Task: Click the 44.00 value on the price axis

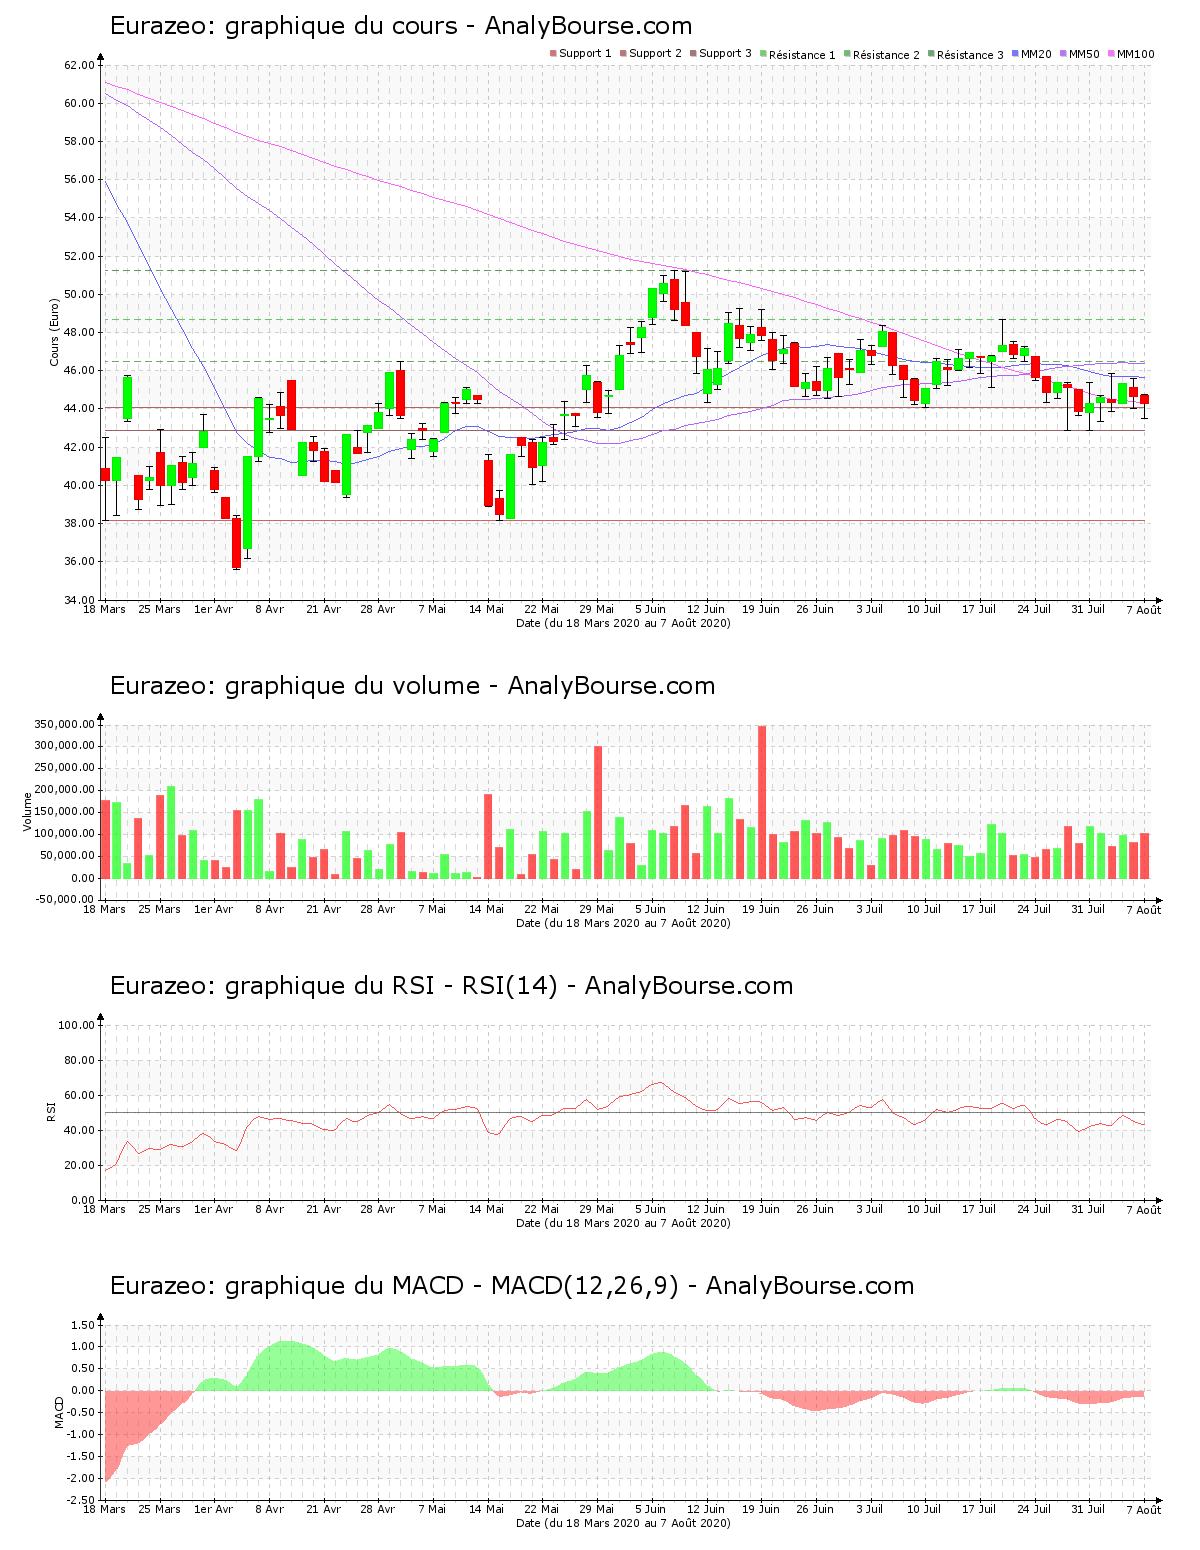Action: (79, 409)
